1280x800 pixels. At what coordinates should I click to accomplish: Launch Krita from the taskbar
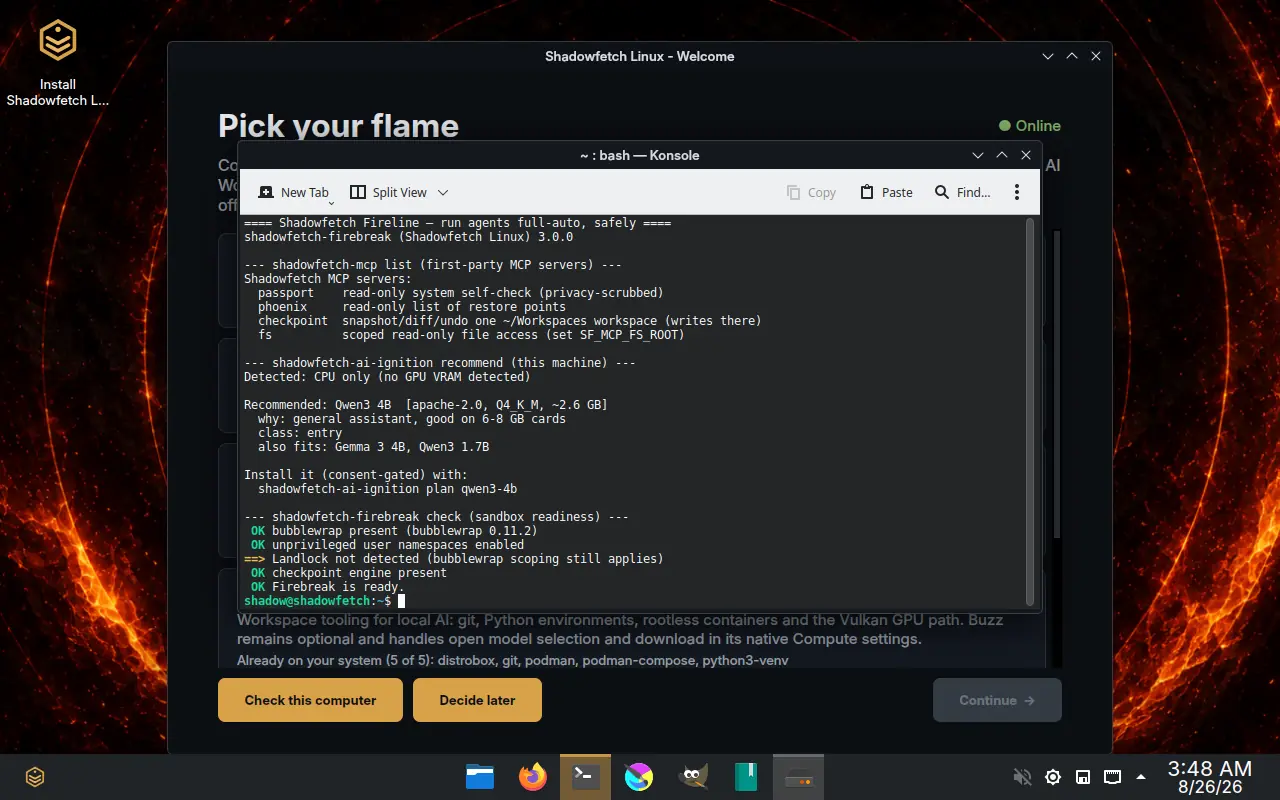click(x=639, y=777)
